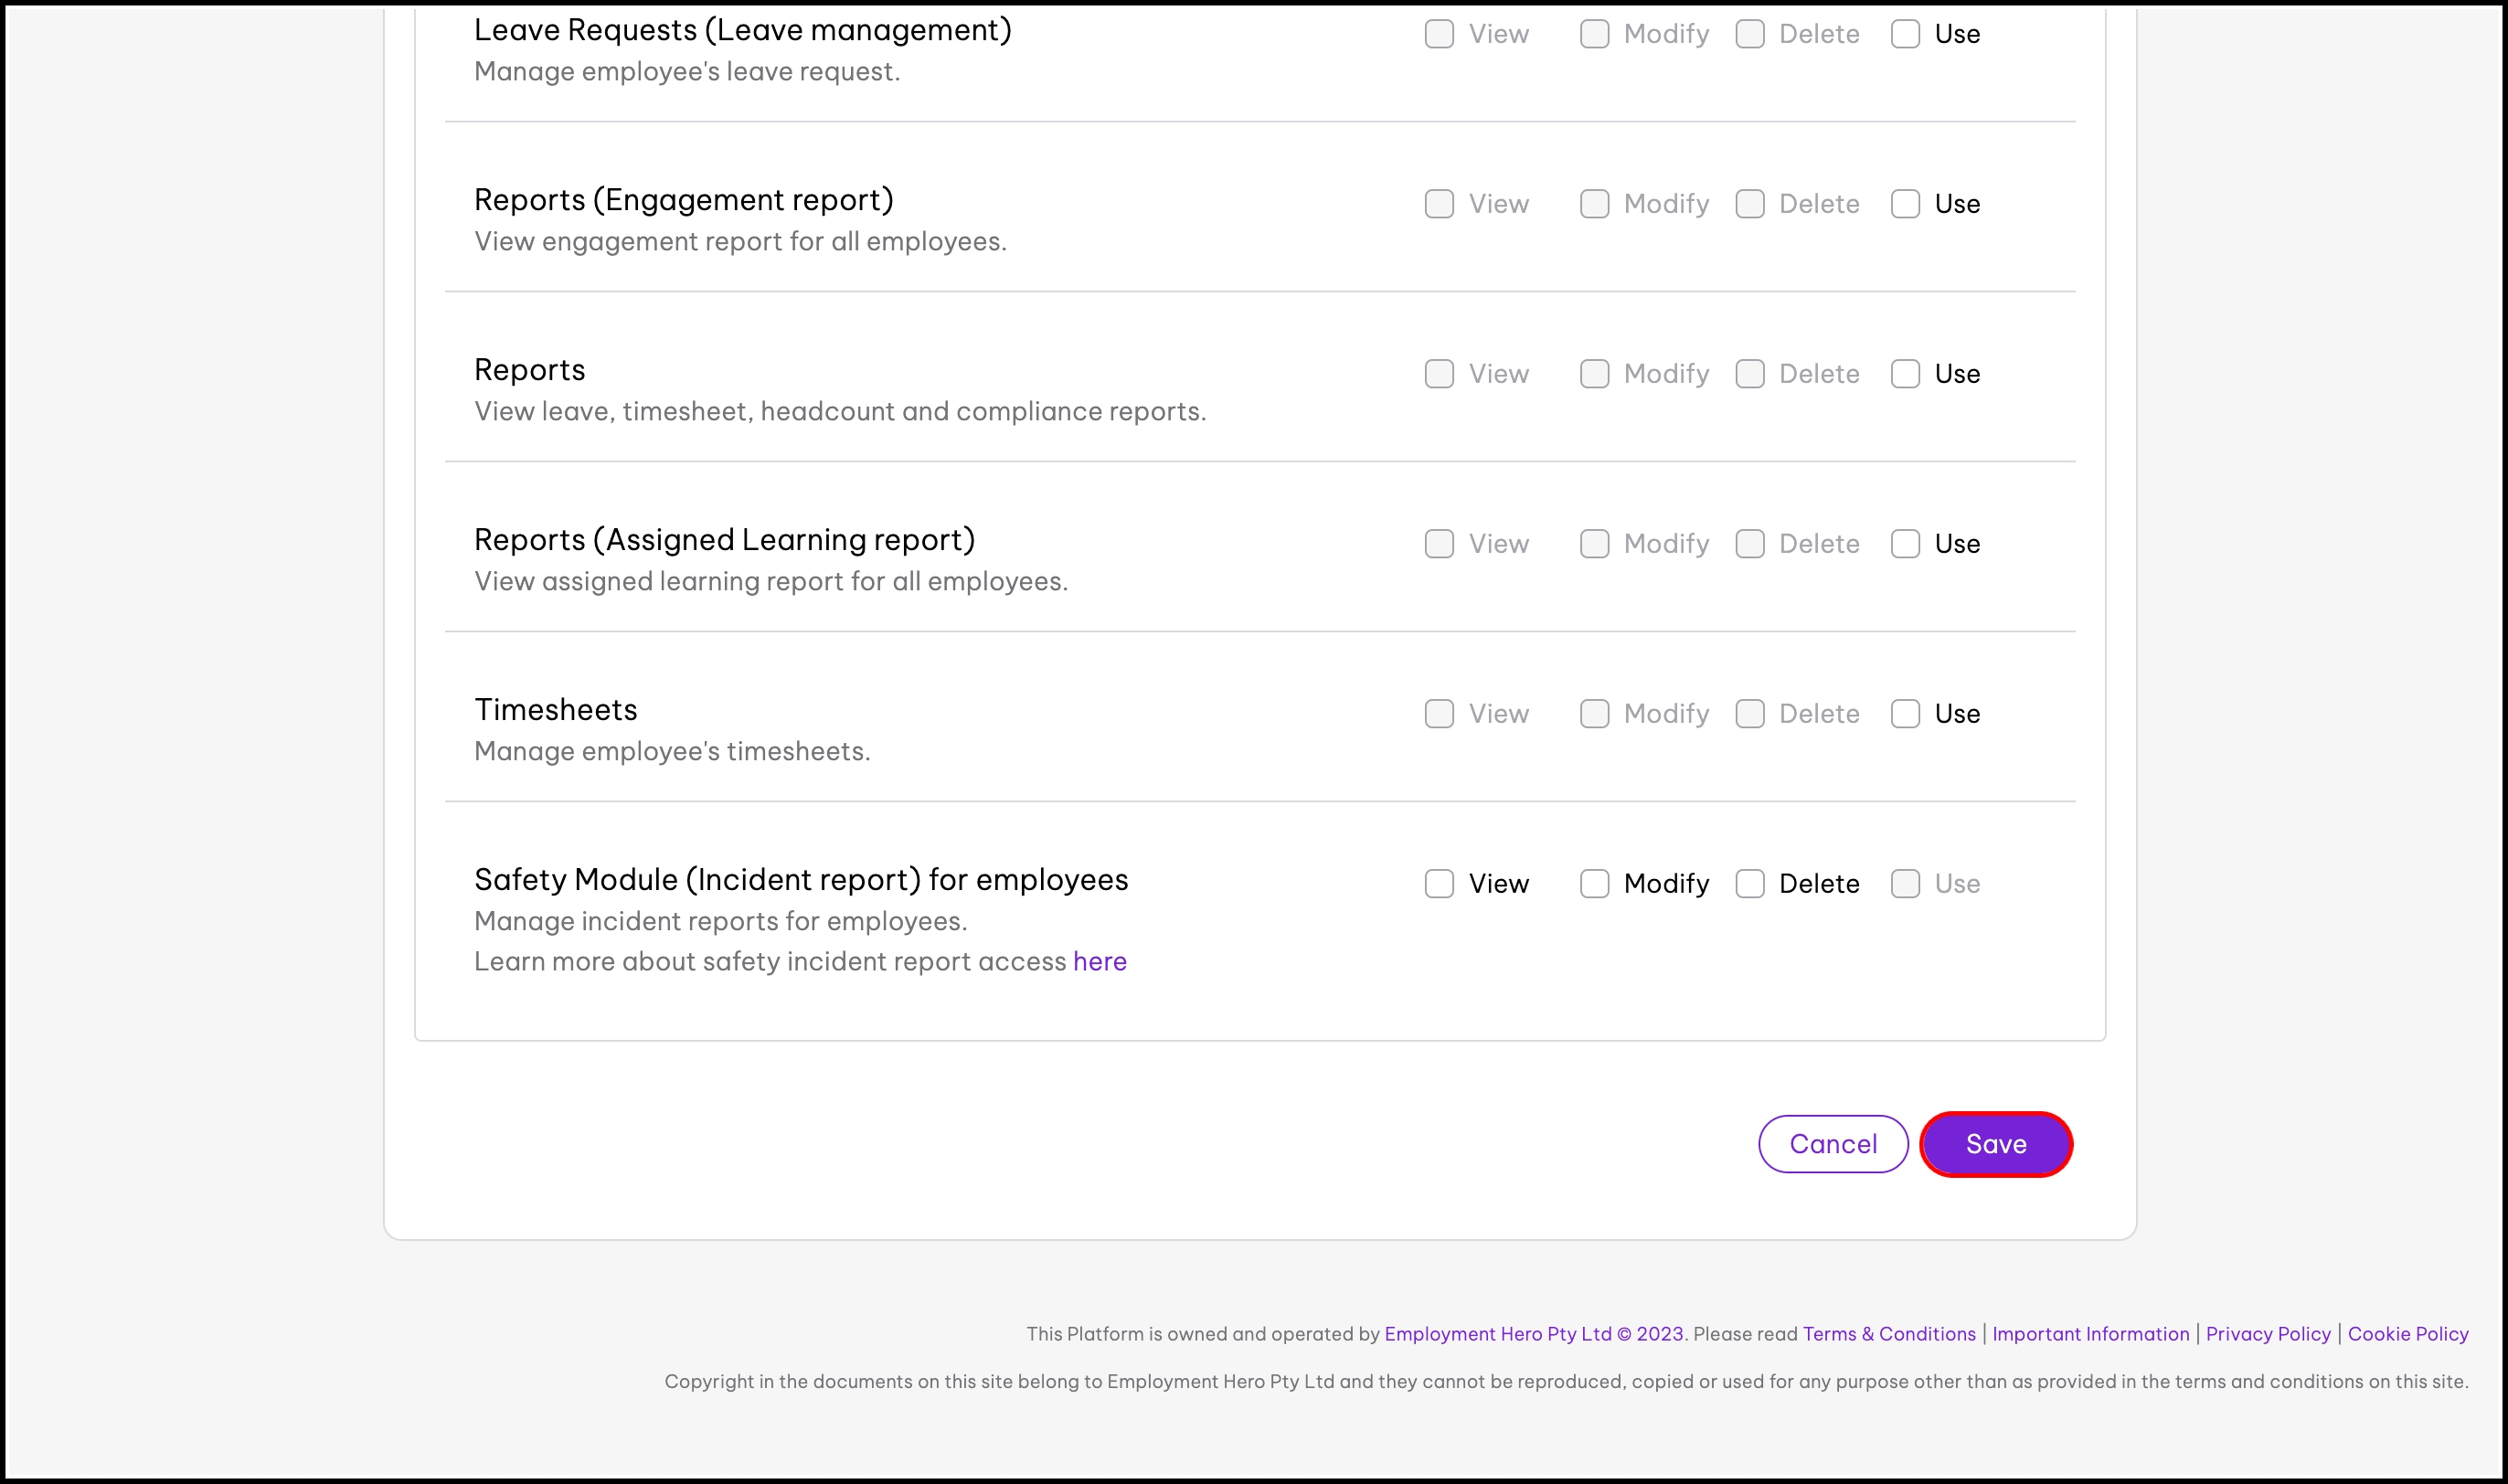Viewport: 2508px width, 1484px height.
Task: Open safety incident report access 'here' link
Action: pyautogui.click(x=1099, y=962)
